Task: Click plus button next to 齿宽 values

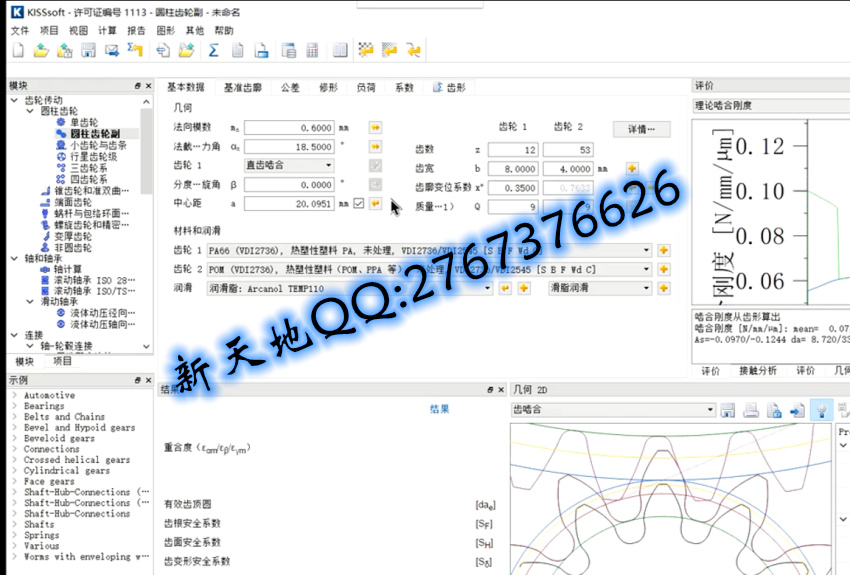Action: [x=632, y=168]
